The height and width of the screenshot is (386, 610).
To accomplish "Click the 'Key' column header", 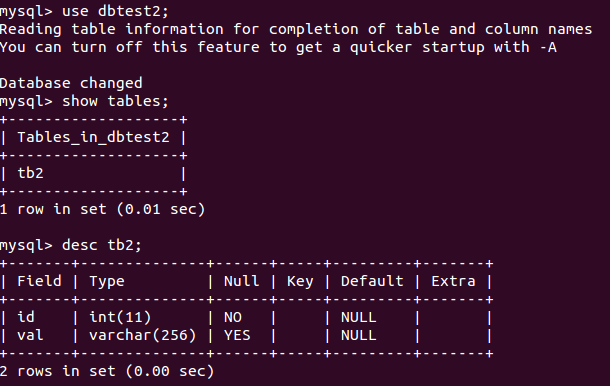I will [300, 281].
